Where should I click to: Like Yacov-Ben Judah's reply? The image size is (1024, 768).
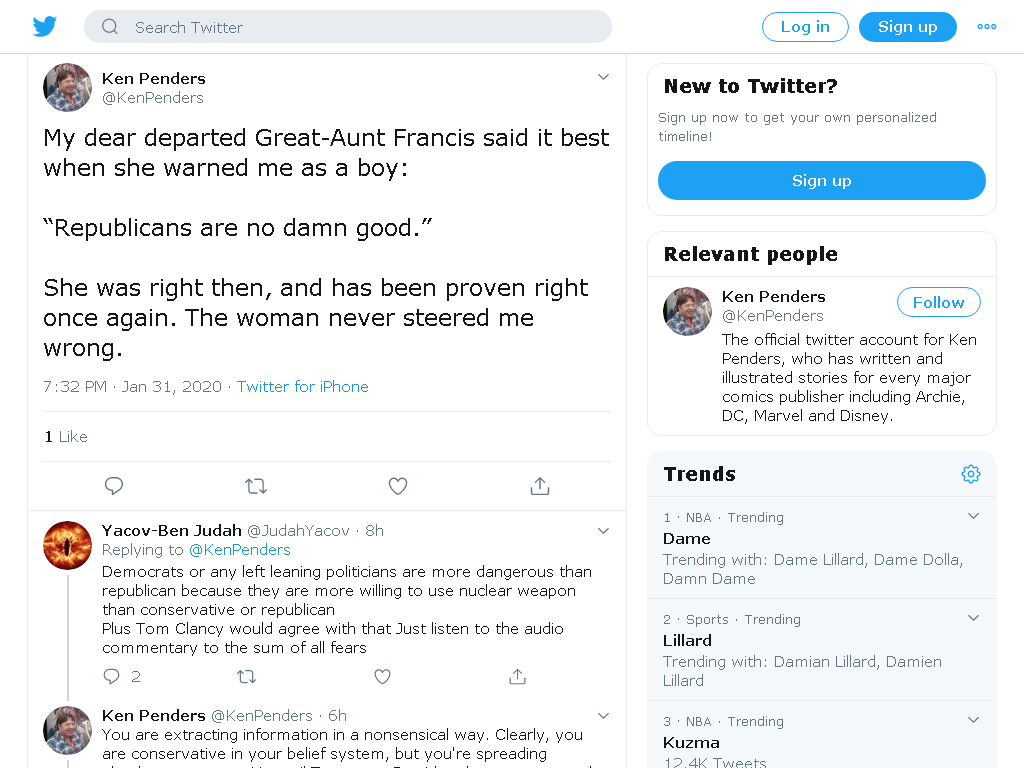tap(382, 677)
